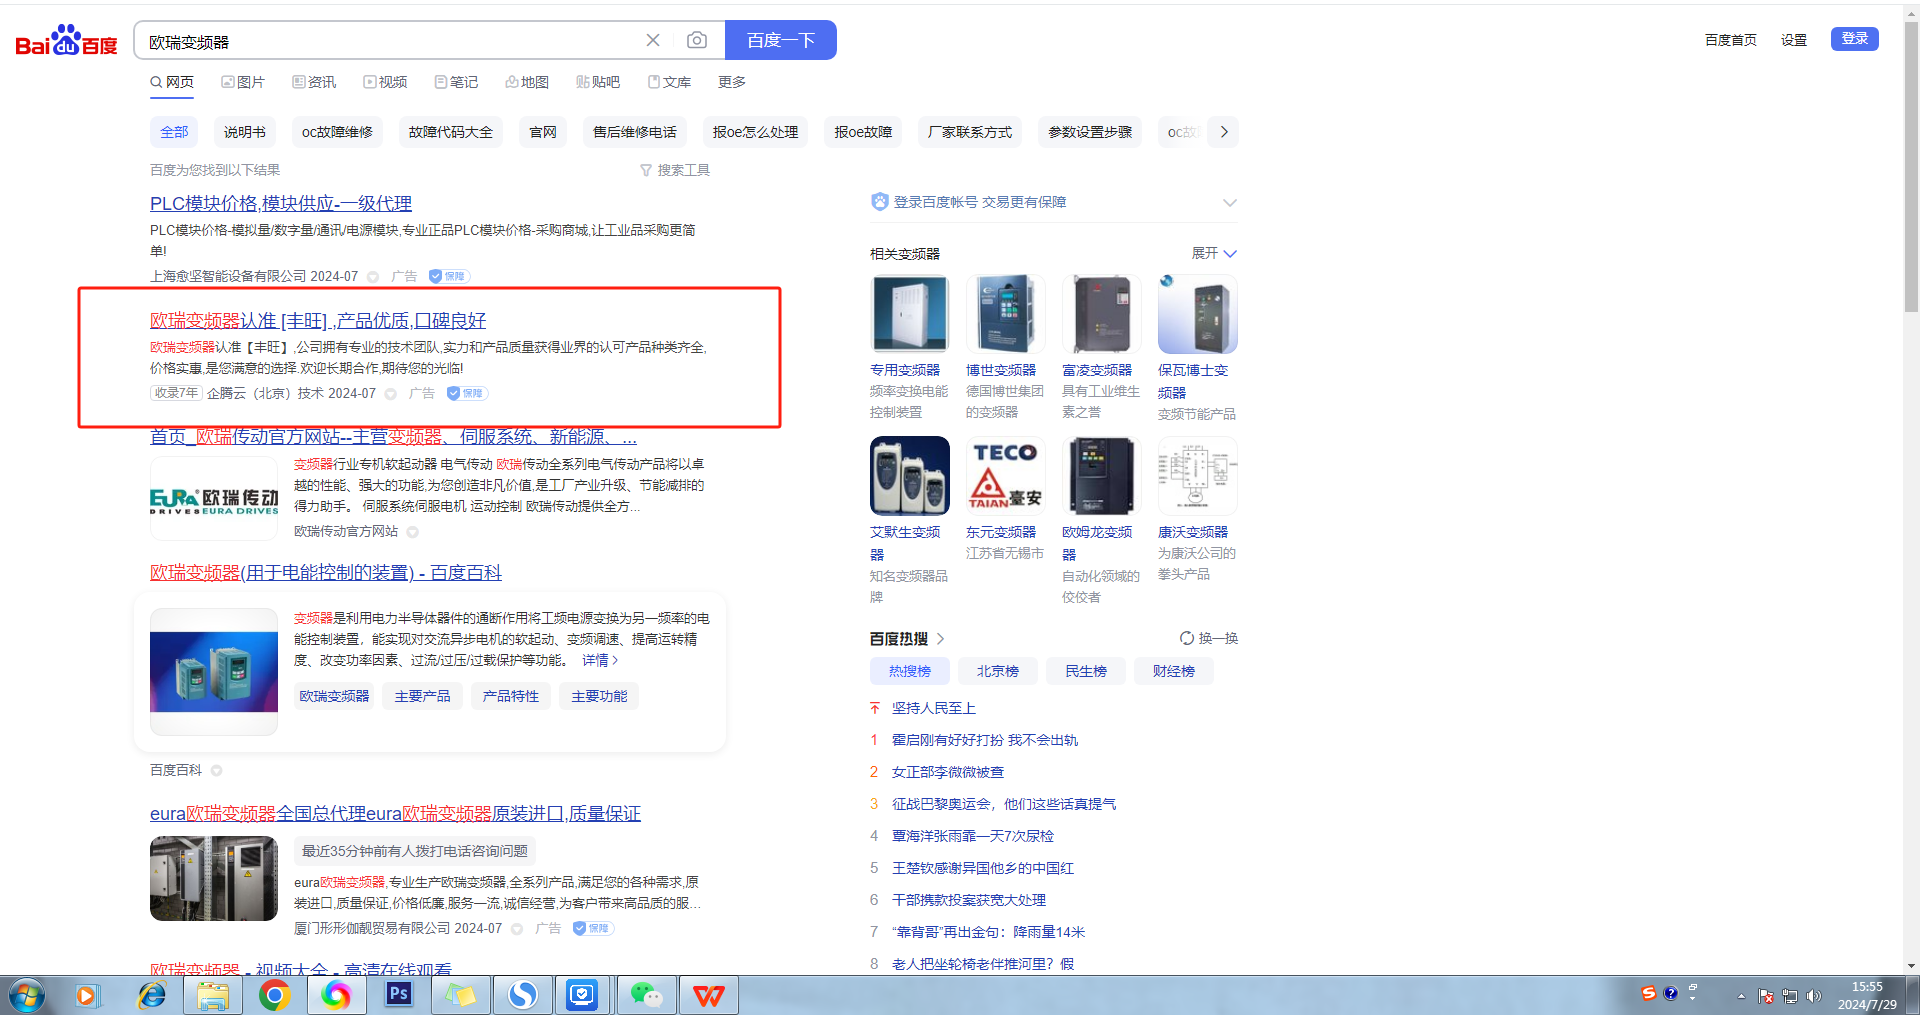Image resolution: width=1920 pixels, height=1015 pixels.
Task: Select the 全部 filter chip
Action: point(174,132)
